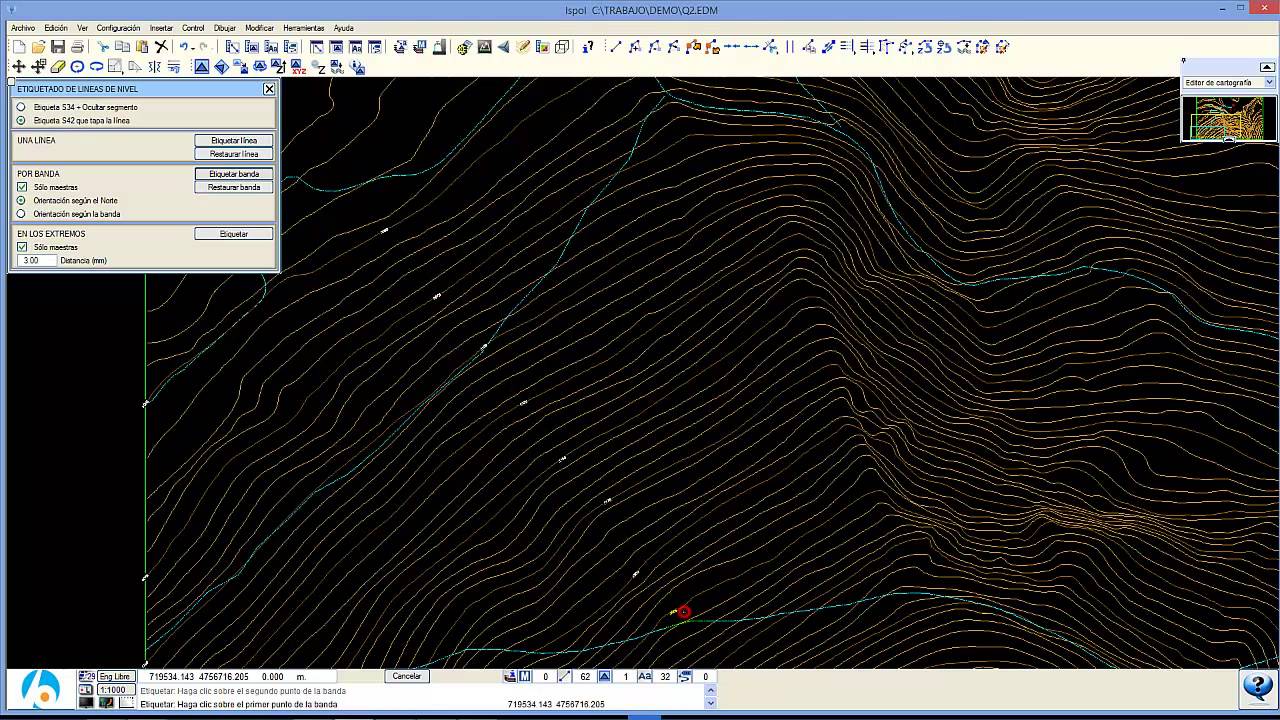Select the draw line tool
The width and height of the screenshot is (1280, 720).
tap(615, 47)
